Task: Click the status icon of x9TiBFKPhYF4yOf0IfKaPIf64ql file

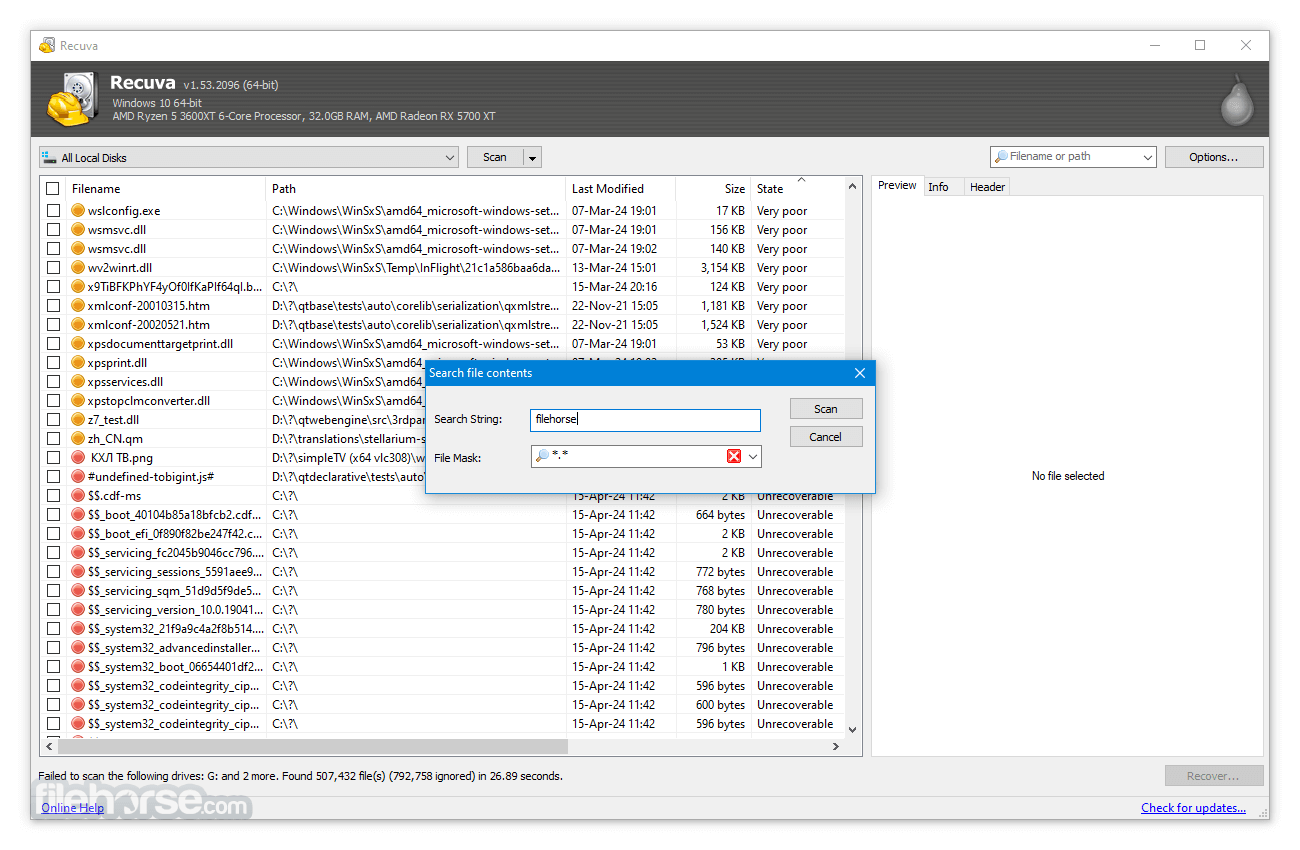Action: pyautogui.click(x=79, y=287)
